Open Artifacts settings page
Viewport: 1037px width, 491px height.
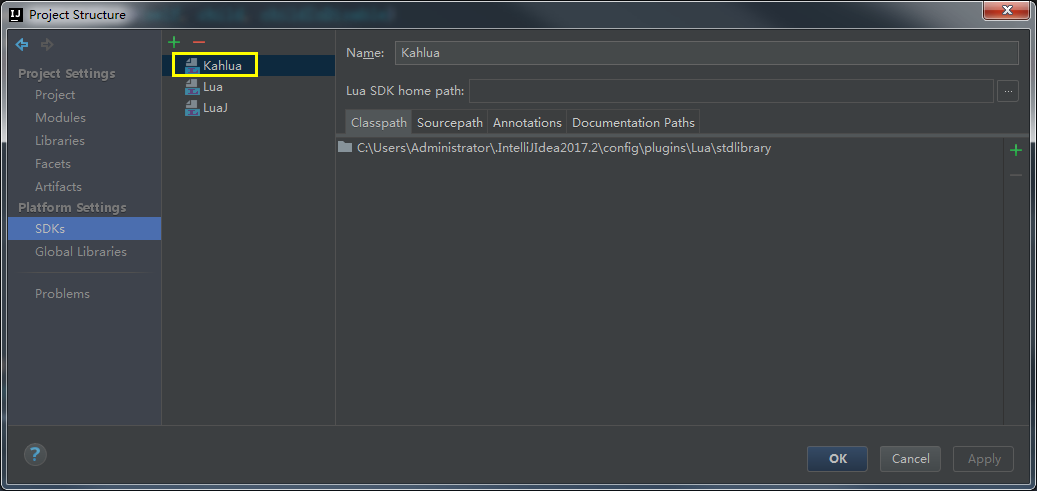click(x=58, y=187)
